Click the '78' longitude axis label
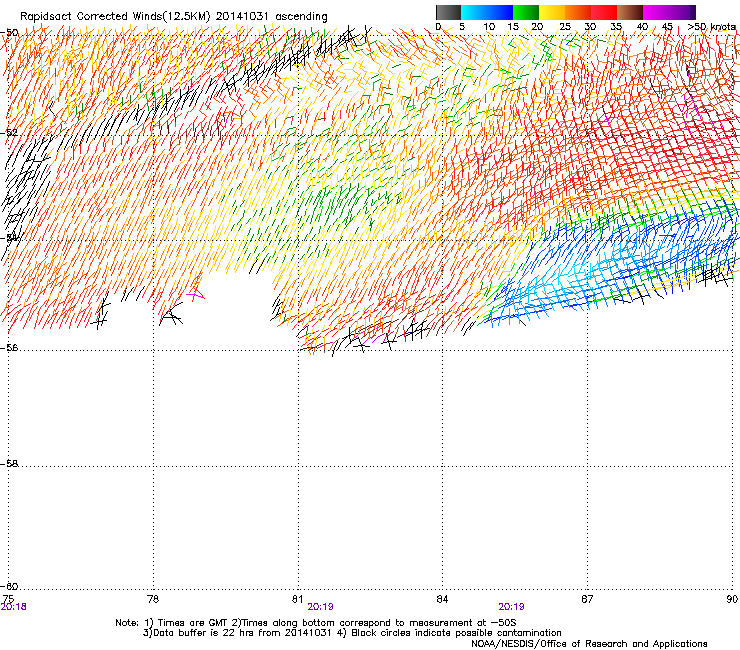The image size is (740, 650). [x=153, y=599]
